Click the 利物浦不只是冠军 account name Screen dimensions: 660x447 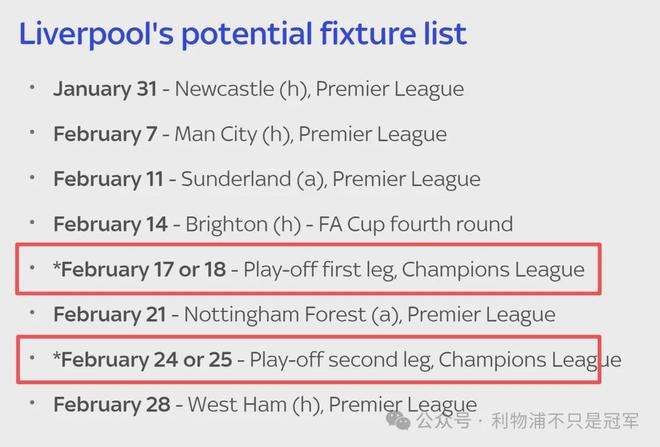pos(567,423)
